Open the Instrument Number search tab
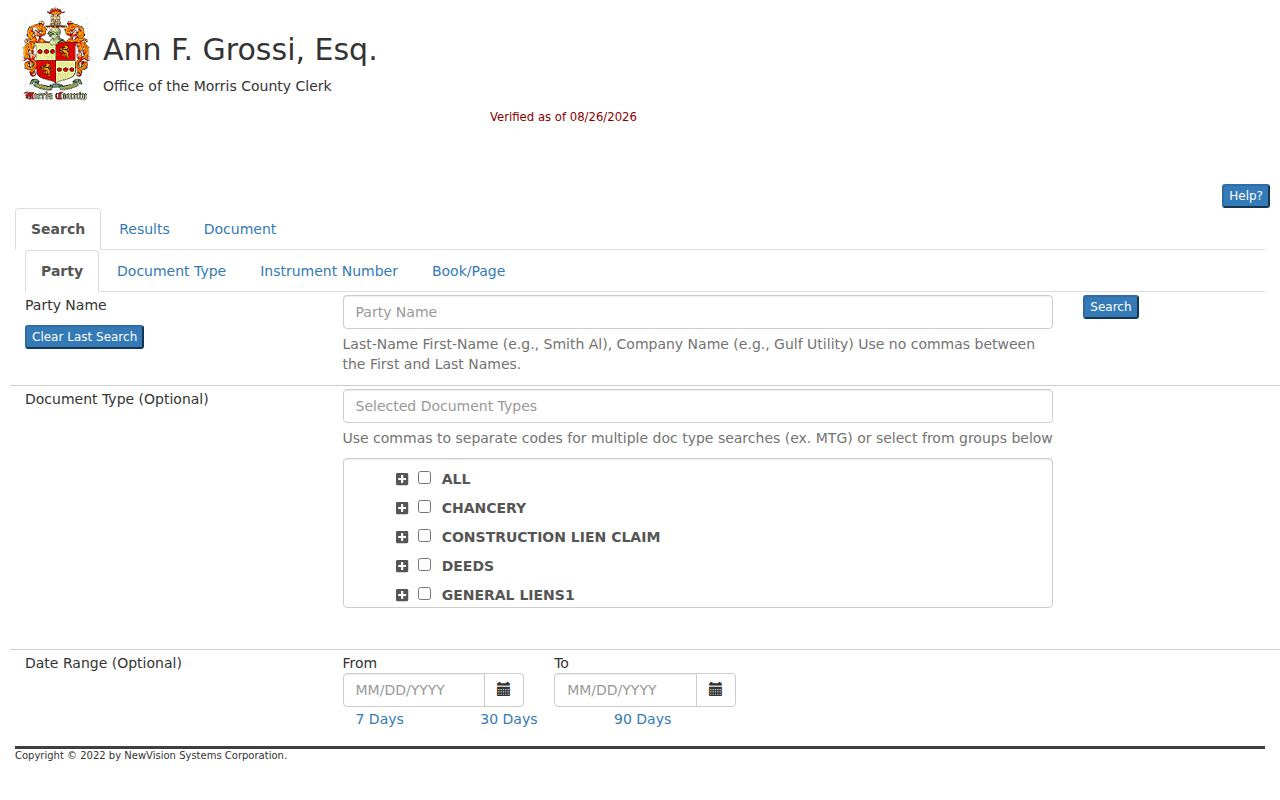This screenshot has height=800, width=1280. point(329,271)
